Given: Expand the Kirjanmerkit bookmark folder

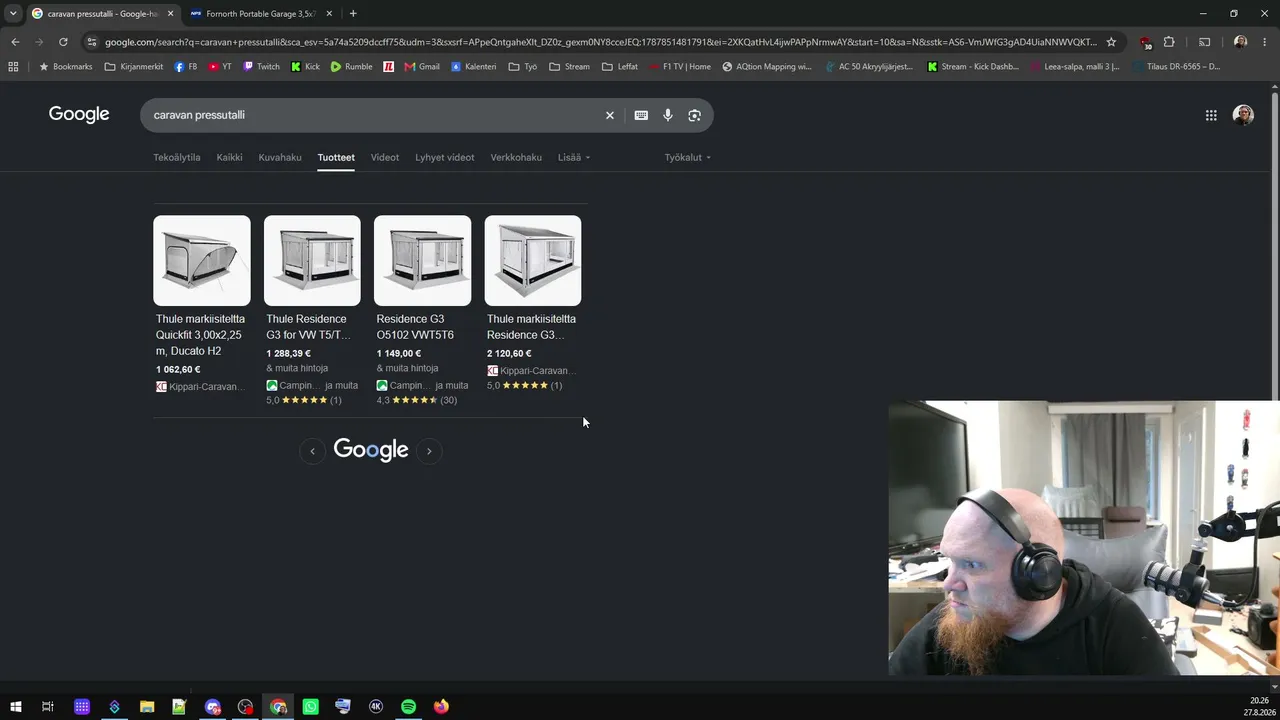Looking at the screenshot, I should 134,67.
